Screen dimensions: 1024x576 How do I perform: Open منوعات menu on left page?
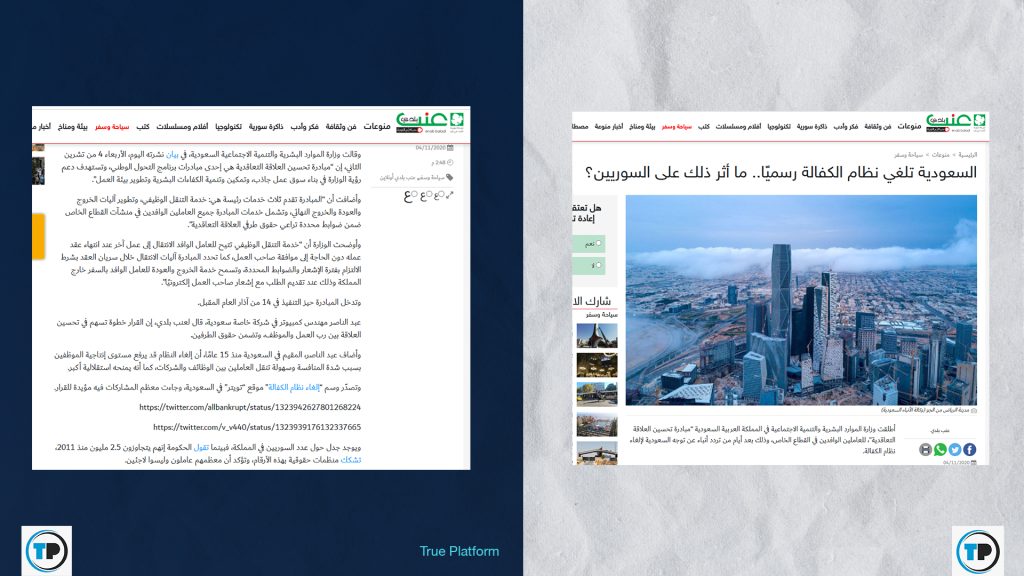(x=377, y=126)
